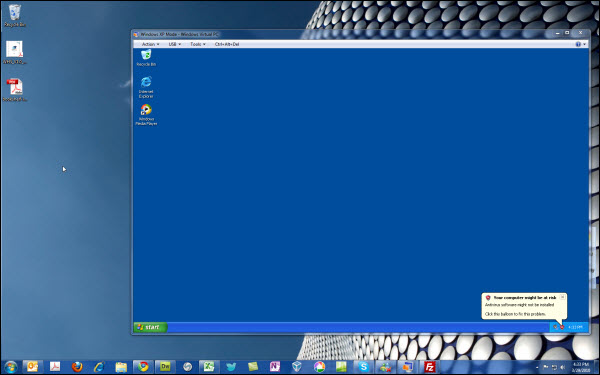Screen dimensions: 600x375
Task: Open Sticky Notes from the taskbar
Action: (x=253, y=367)
